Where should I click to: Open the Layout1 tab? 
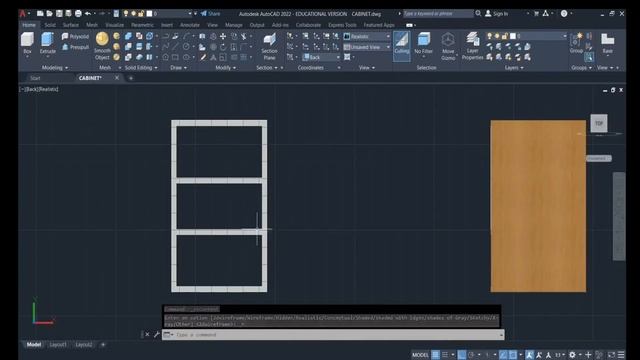click(58, 344)
